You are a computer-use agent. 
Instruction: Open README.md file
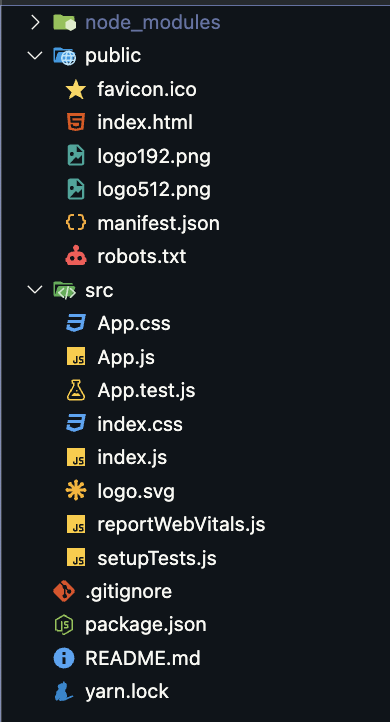(x=143, y=658)
